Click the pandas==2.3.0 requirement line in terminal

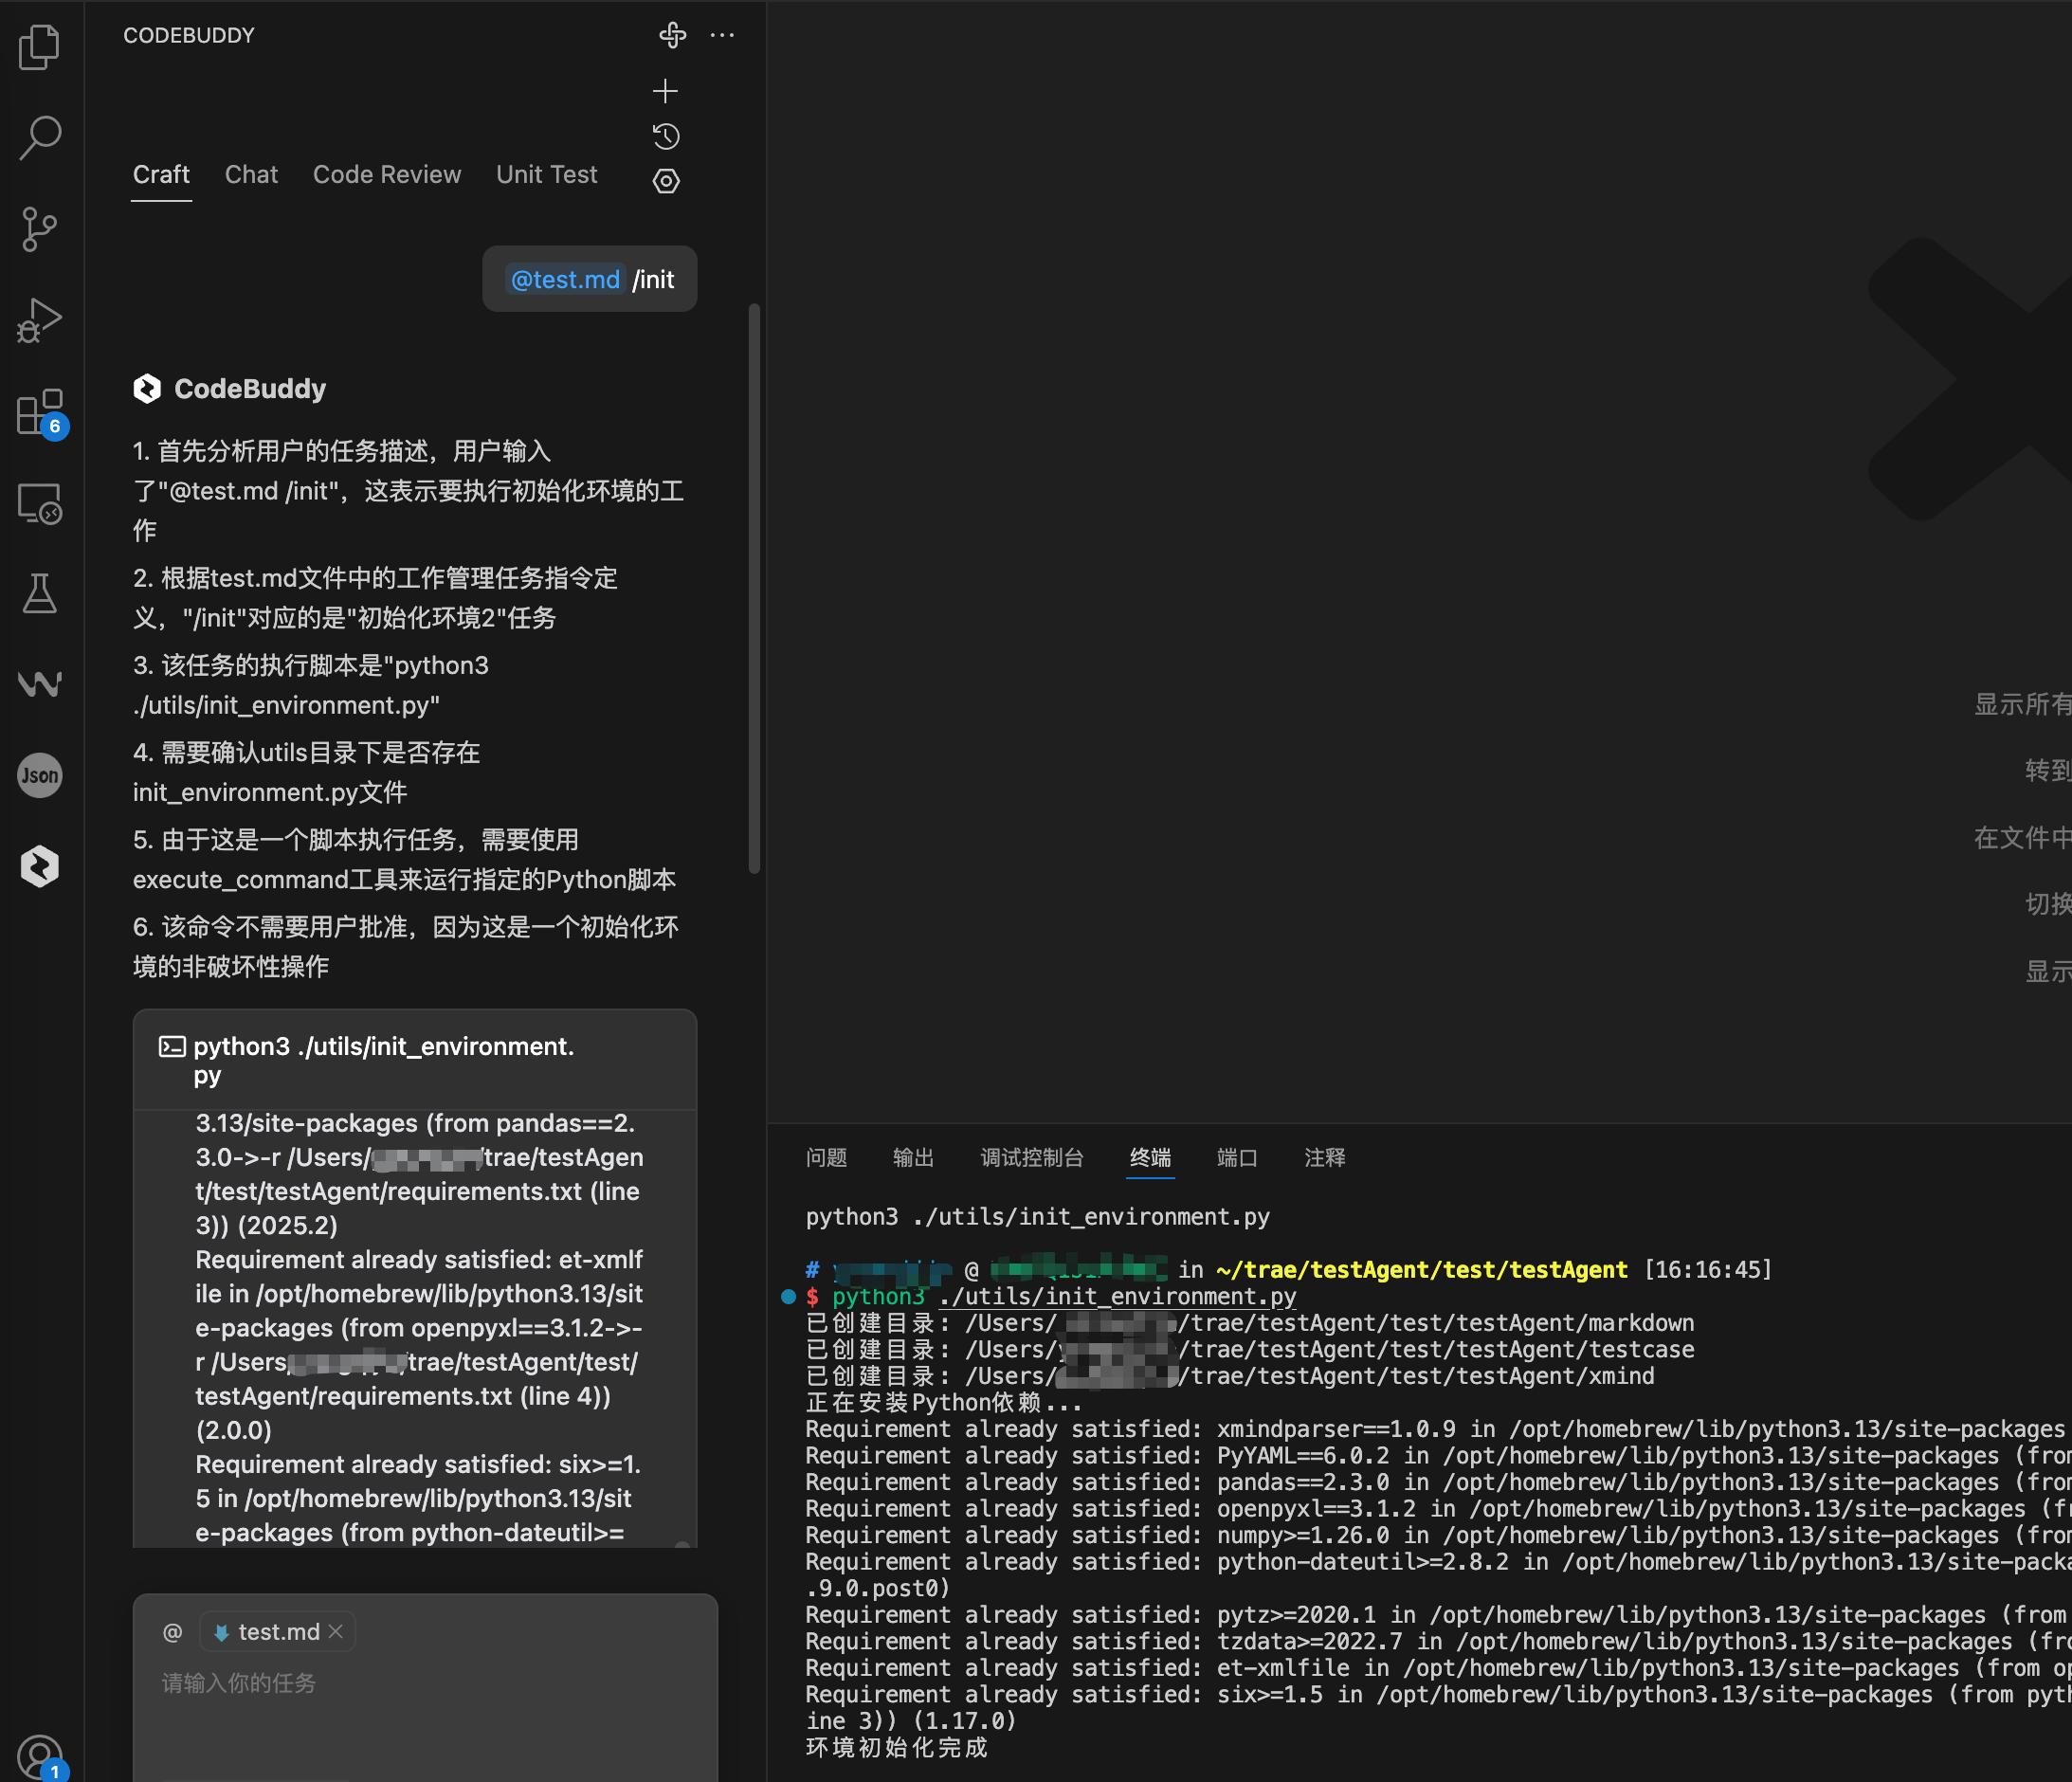point(1438,1482)
